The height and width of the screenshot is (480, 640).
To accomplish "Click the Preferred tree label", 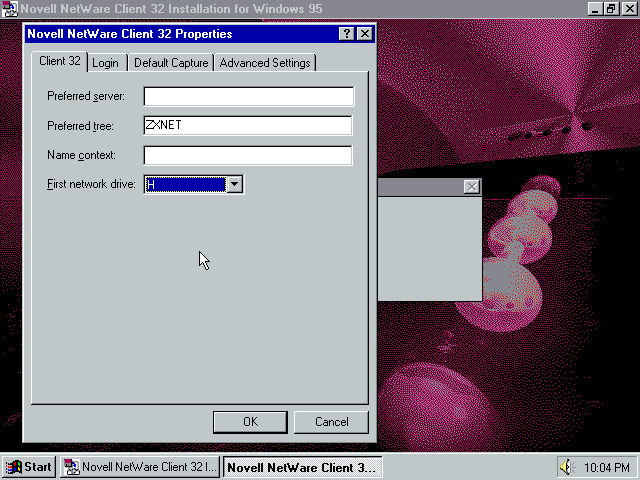I will click(80, 126).
